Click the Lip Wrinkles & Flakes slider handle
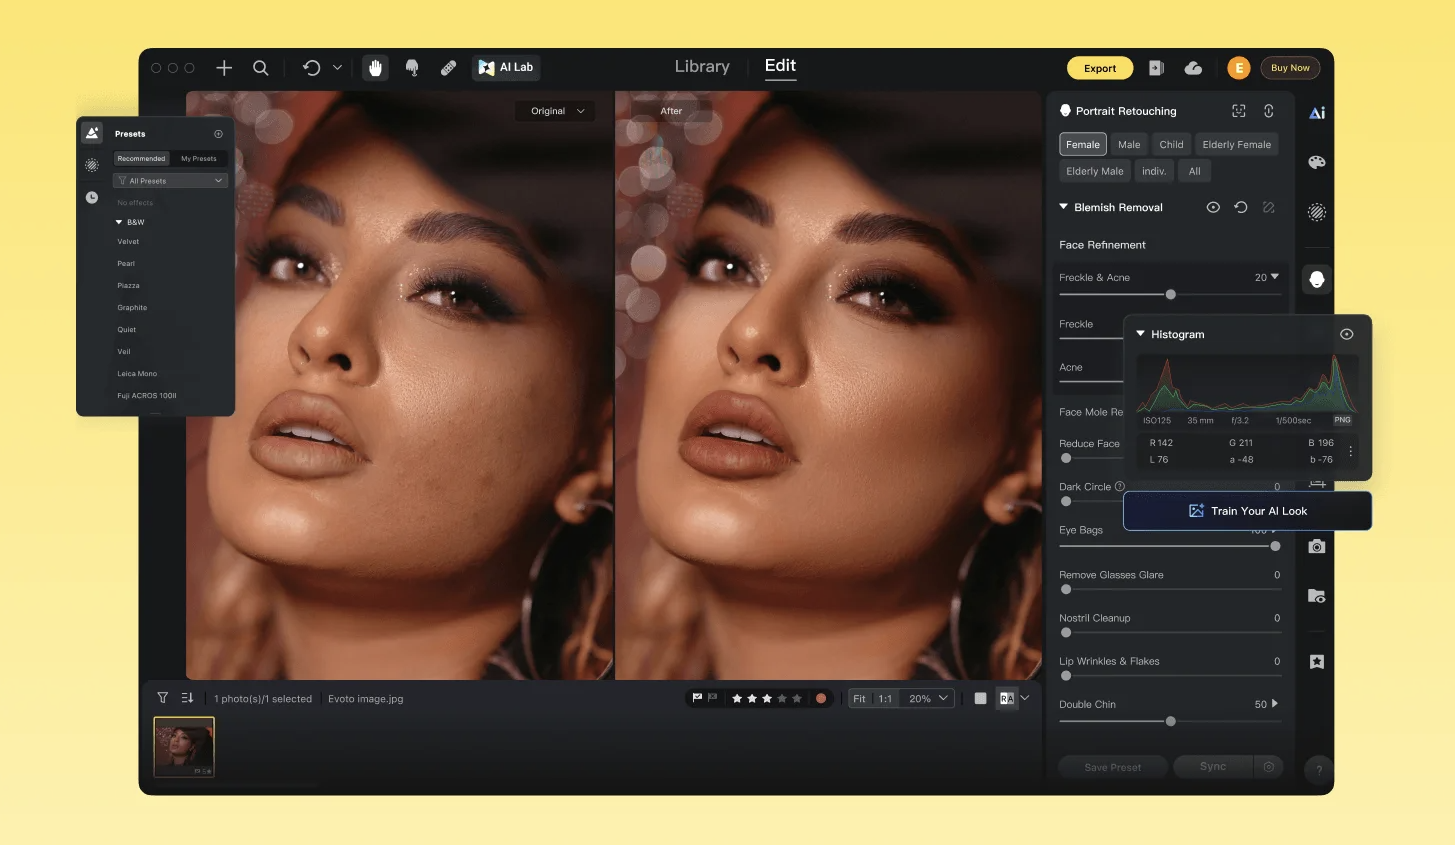1455x845 pixels. 1066,676
